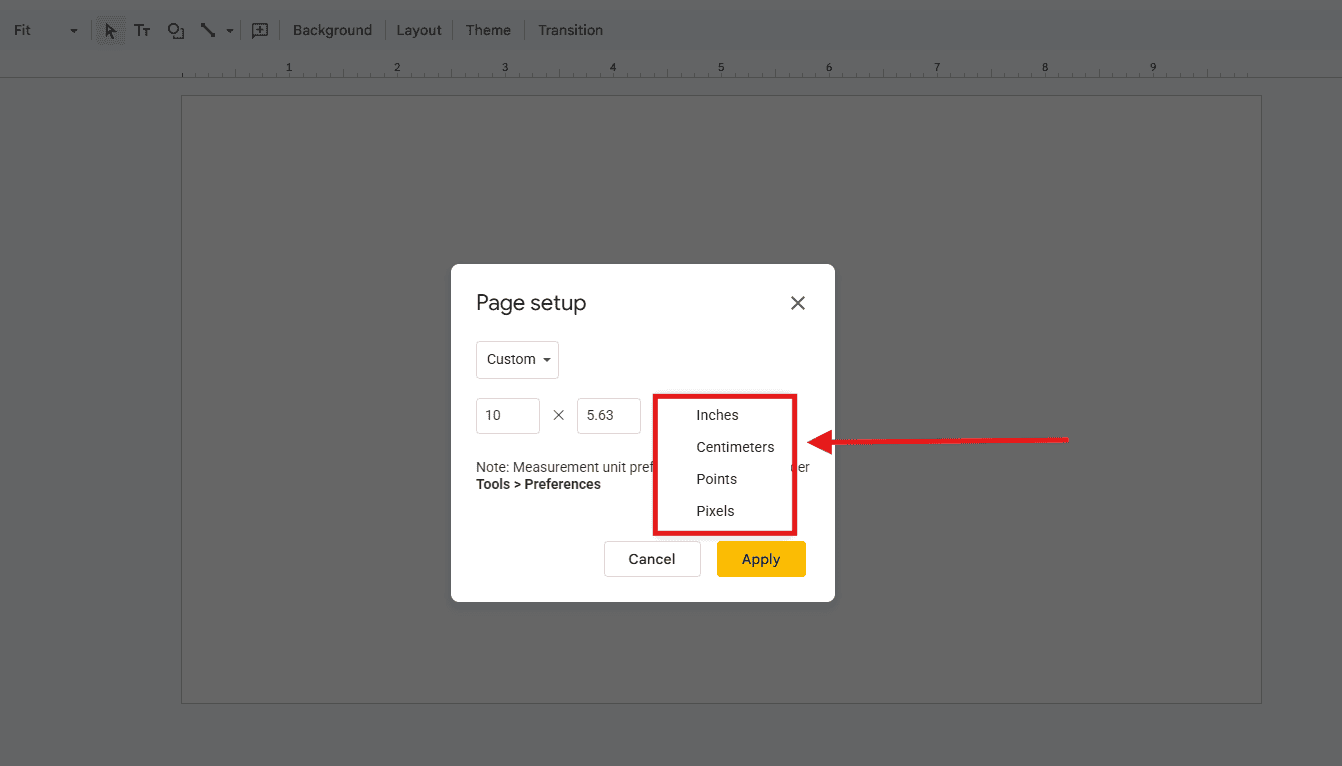1342x766 pixels.
Task: Apply the page setup changes
Action: tap(761, 558)
